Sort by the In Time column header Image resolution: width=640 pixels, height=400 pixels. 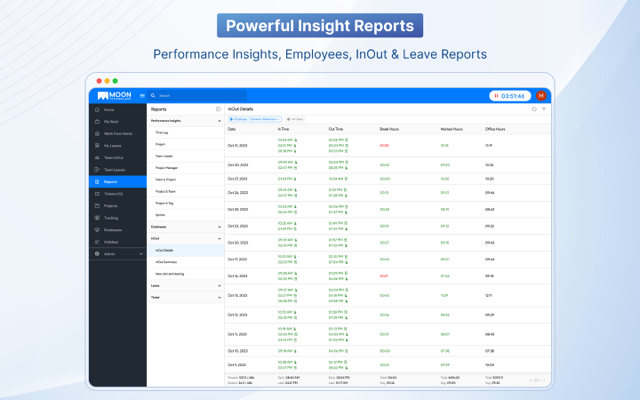(284, 129)
